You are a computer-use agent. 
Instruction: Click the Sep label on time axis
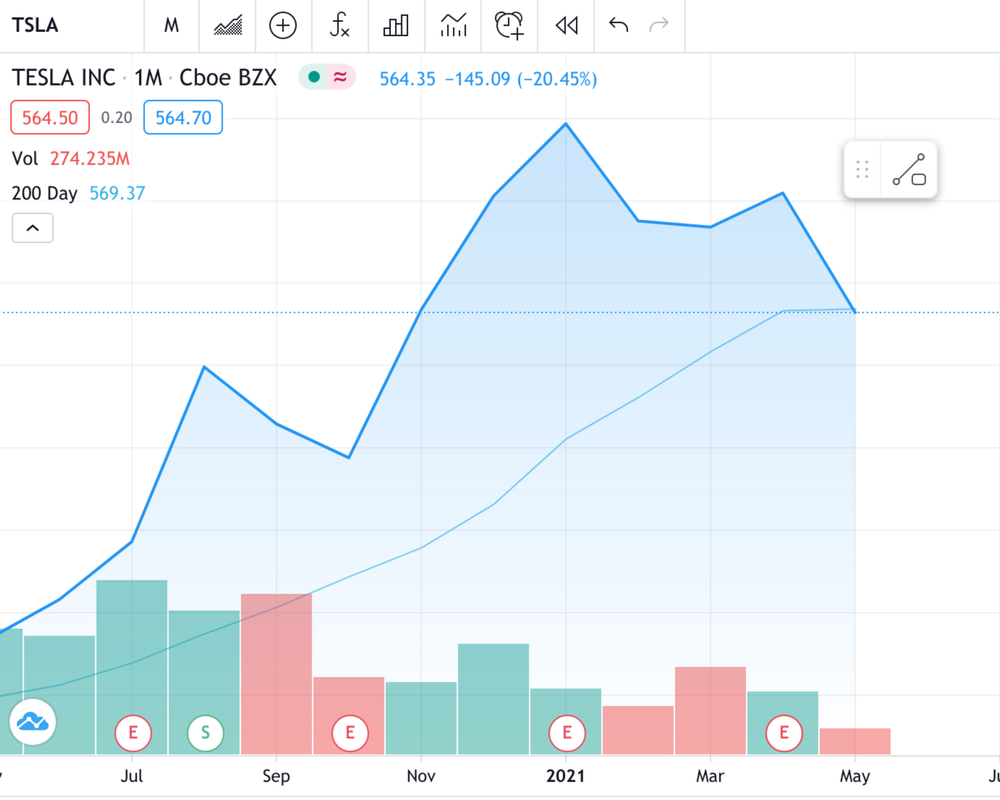276,776
